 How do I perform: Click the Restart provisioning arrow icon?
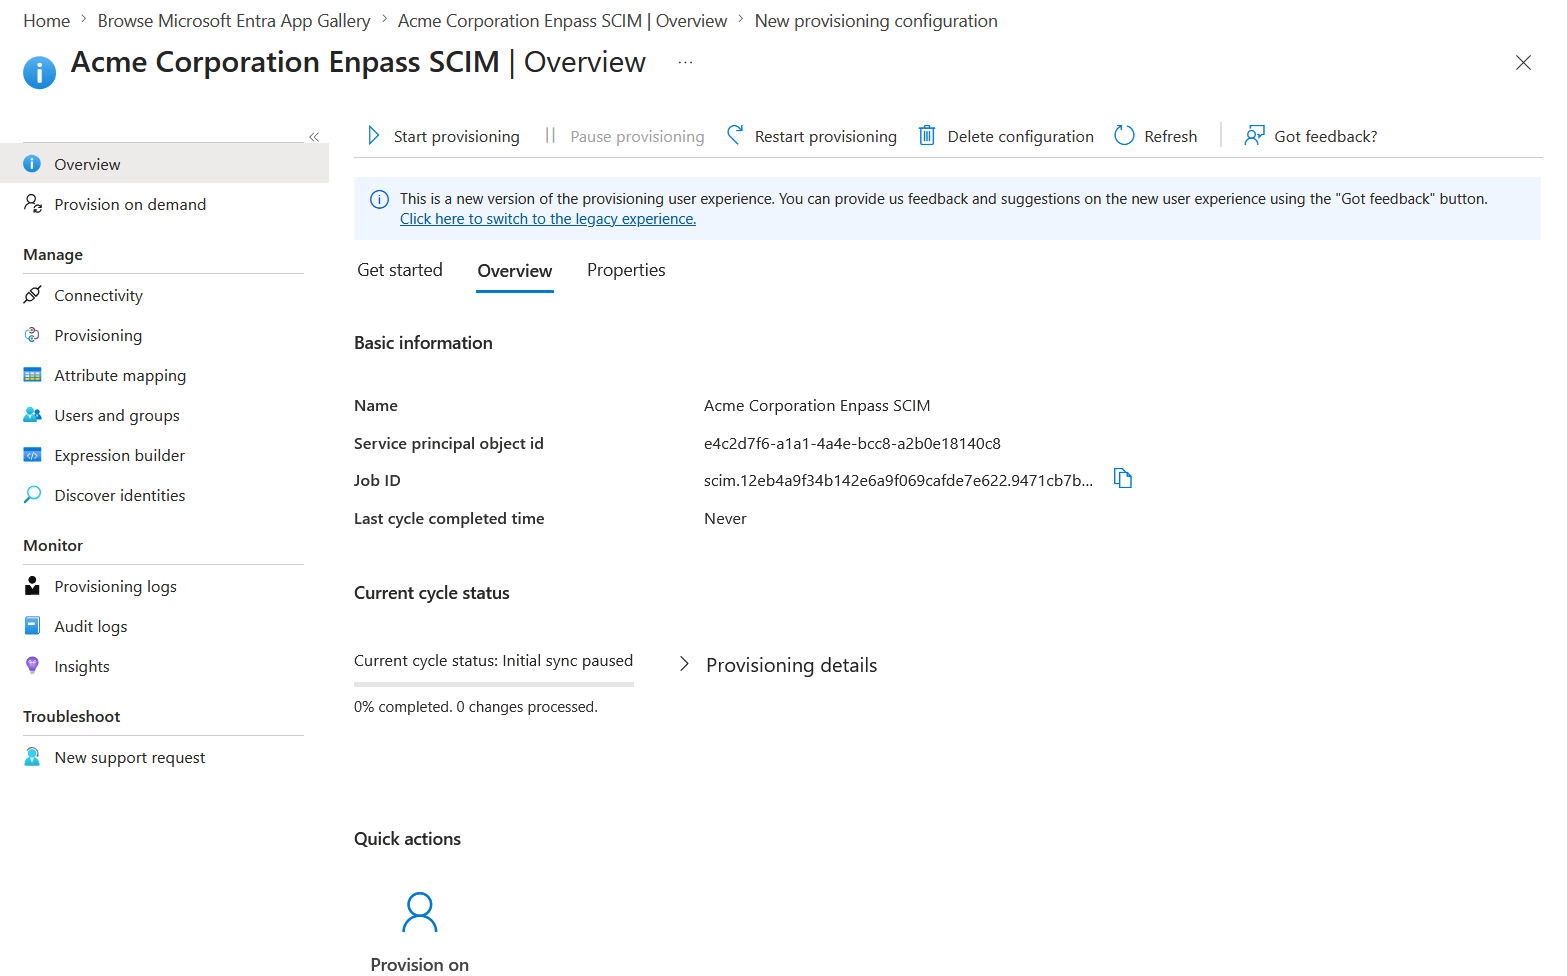735,135
